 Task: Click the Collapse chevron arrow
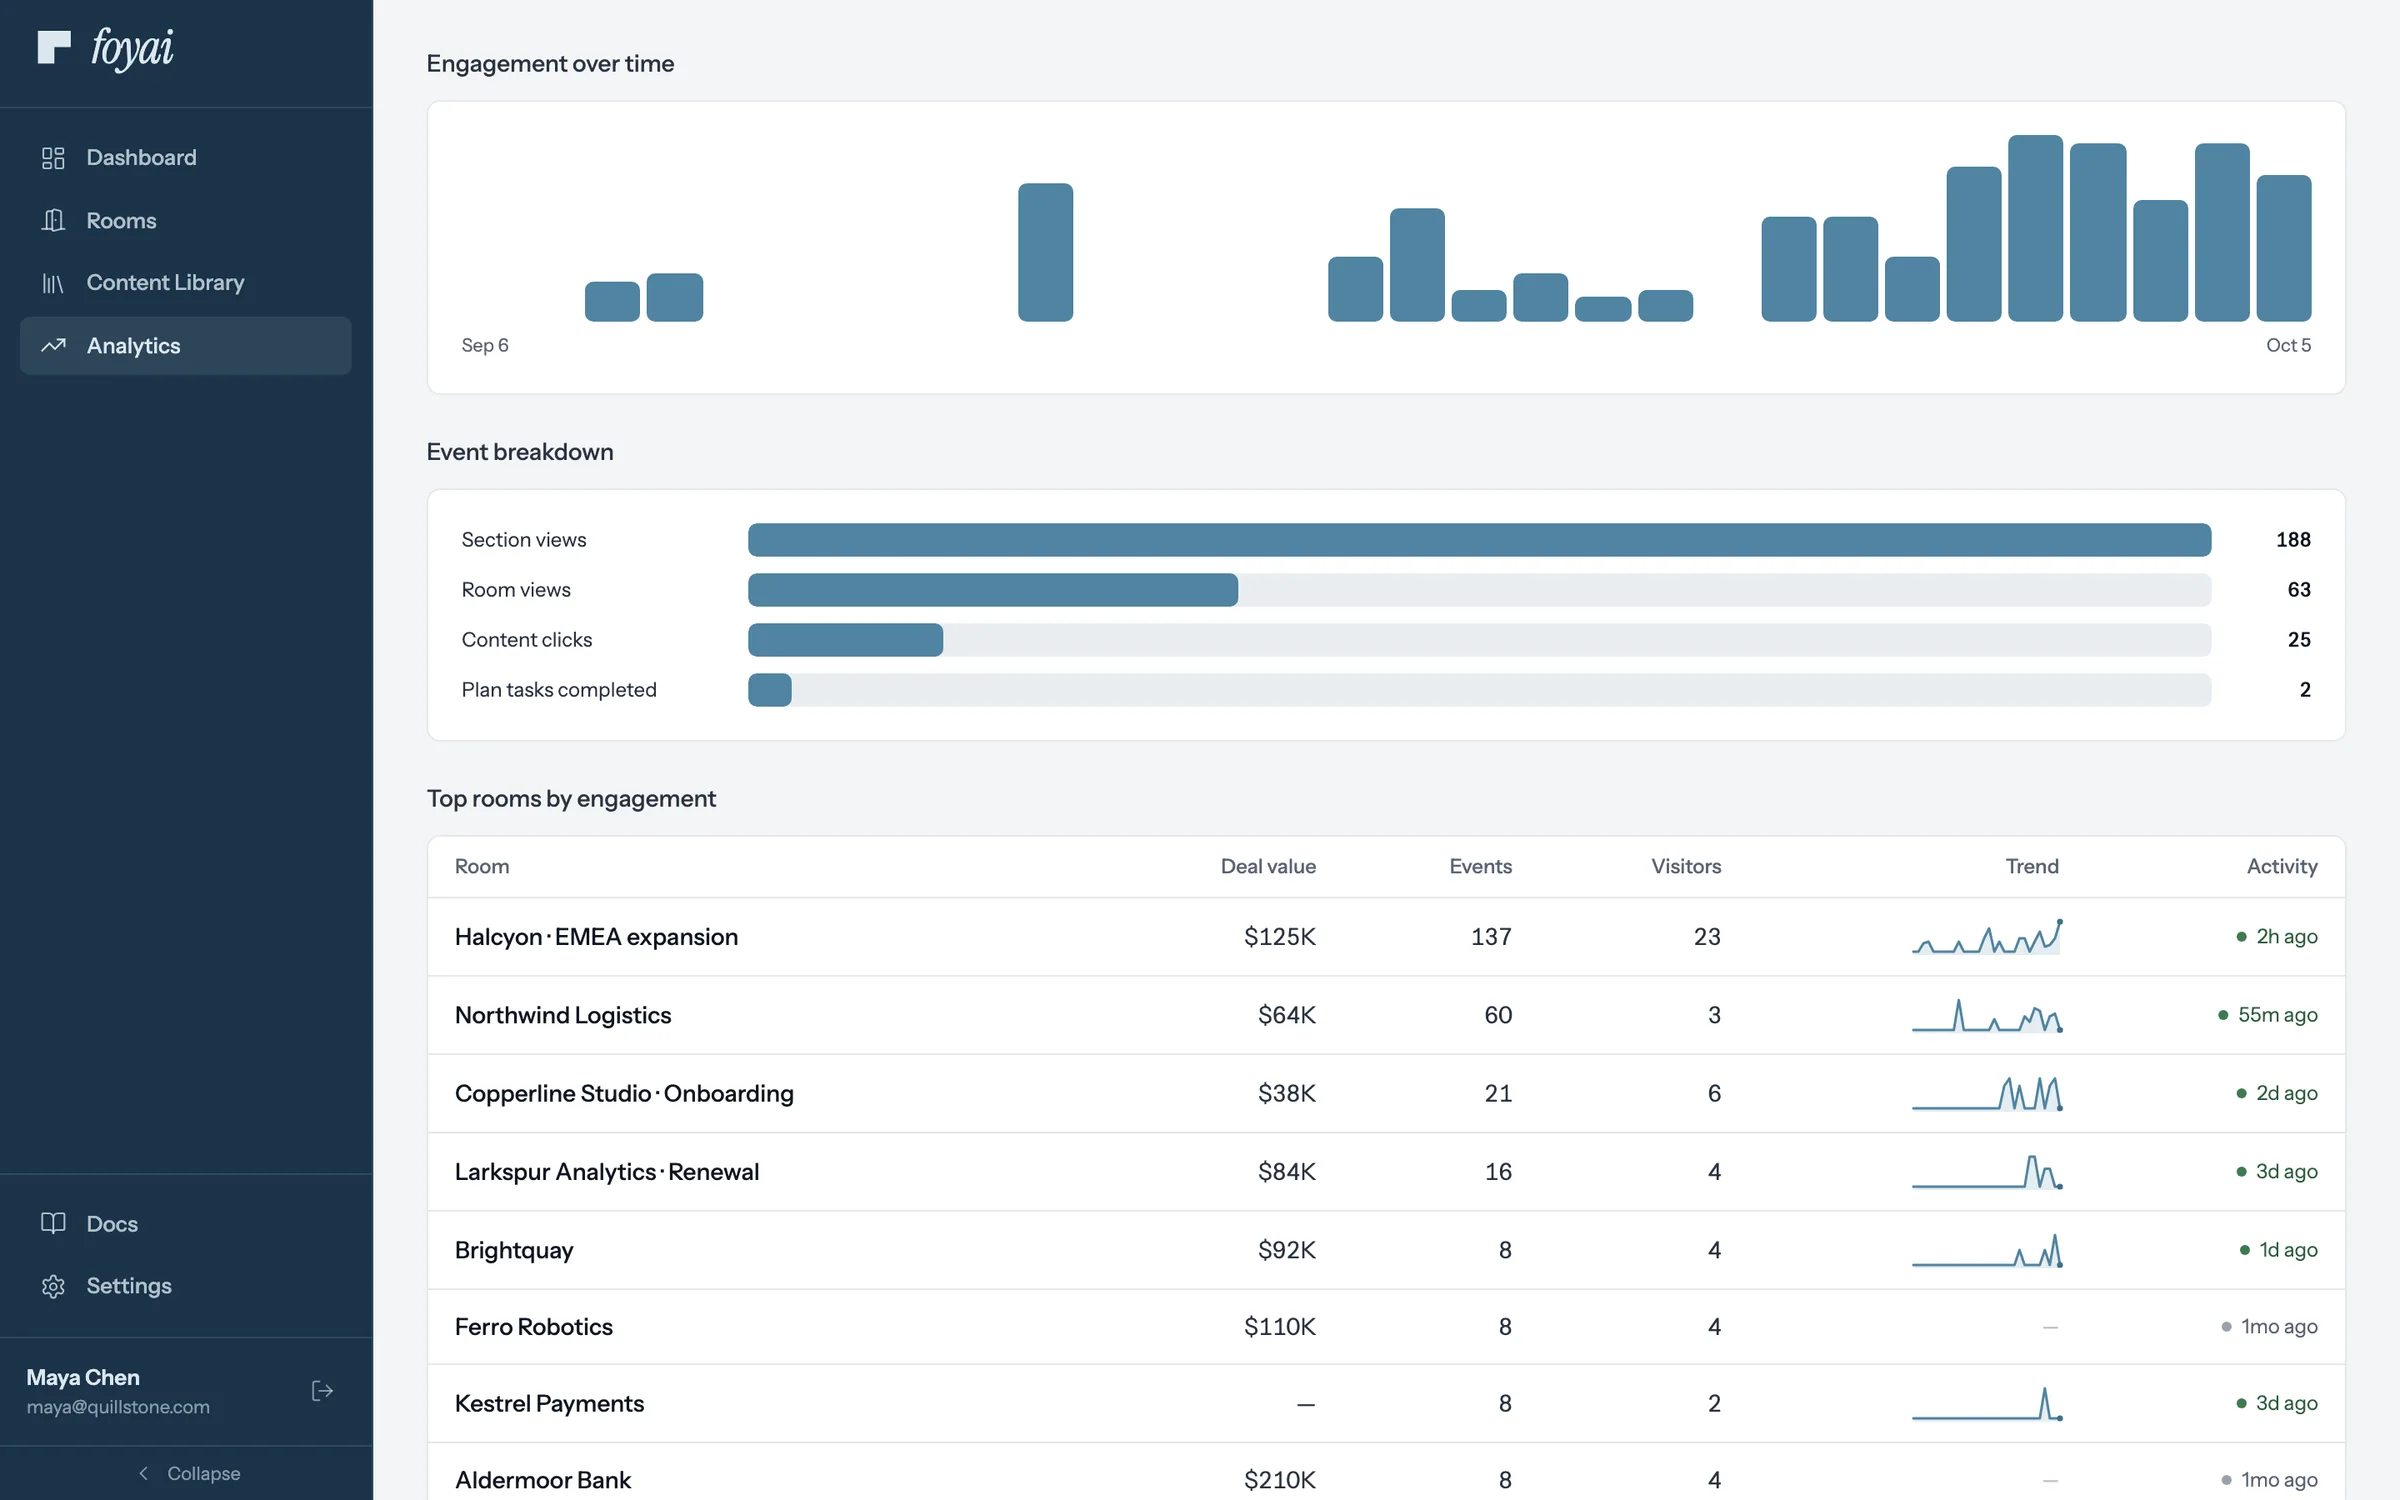pos(143,1473)
